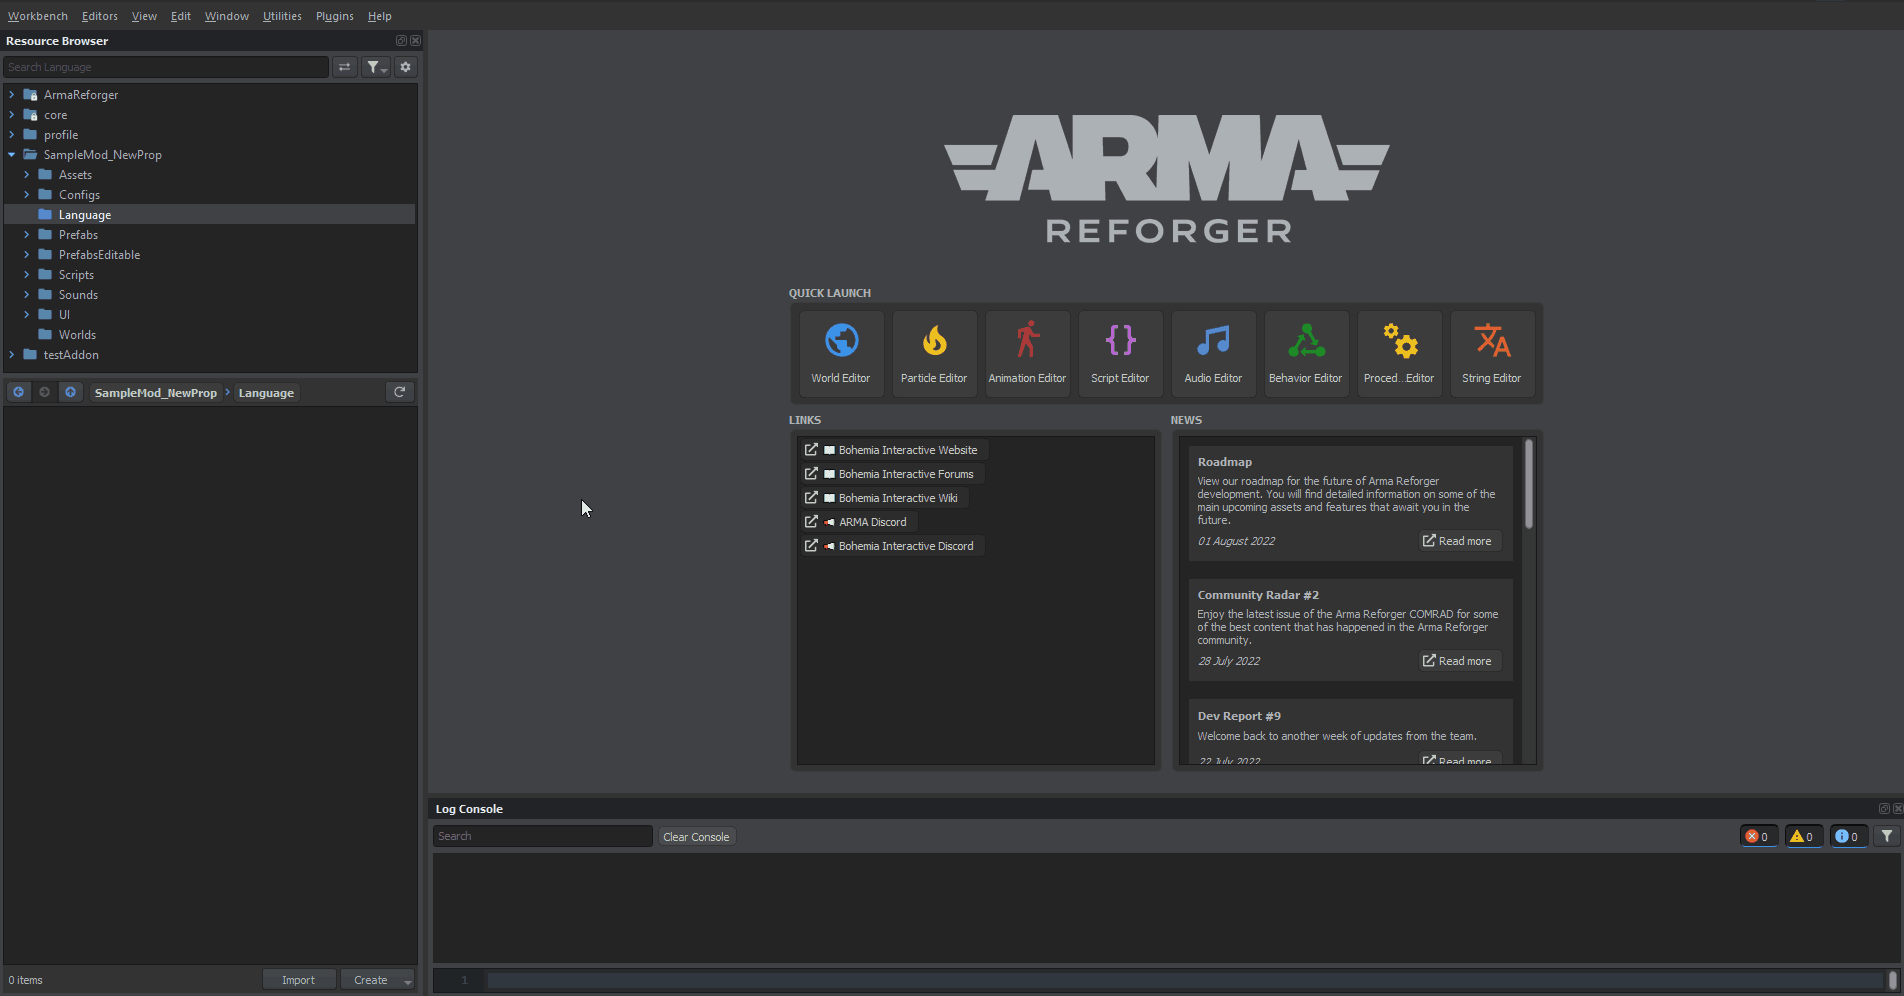Expand the core tree node
Image resolution: width=1904 pixels, height=996 pixels.
click(x=12, y=114)
